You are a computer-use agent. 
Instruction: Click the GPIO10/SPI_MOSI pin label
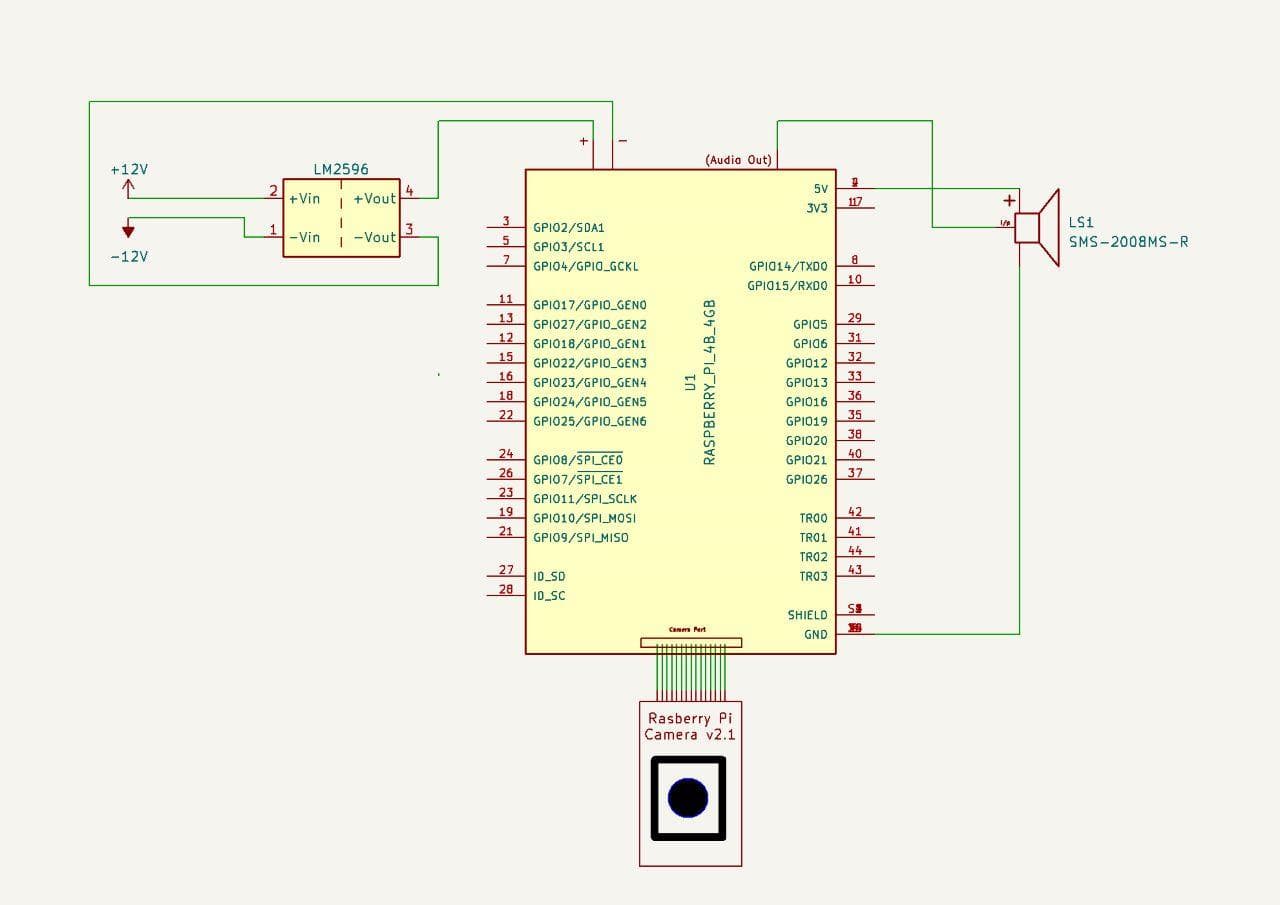point(585,518)
